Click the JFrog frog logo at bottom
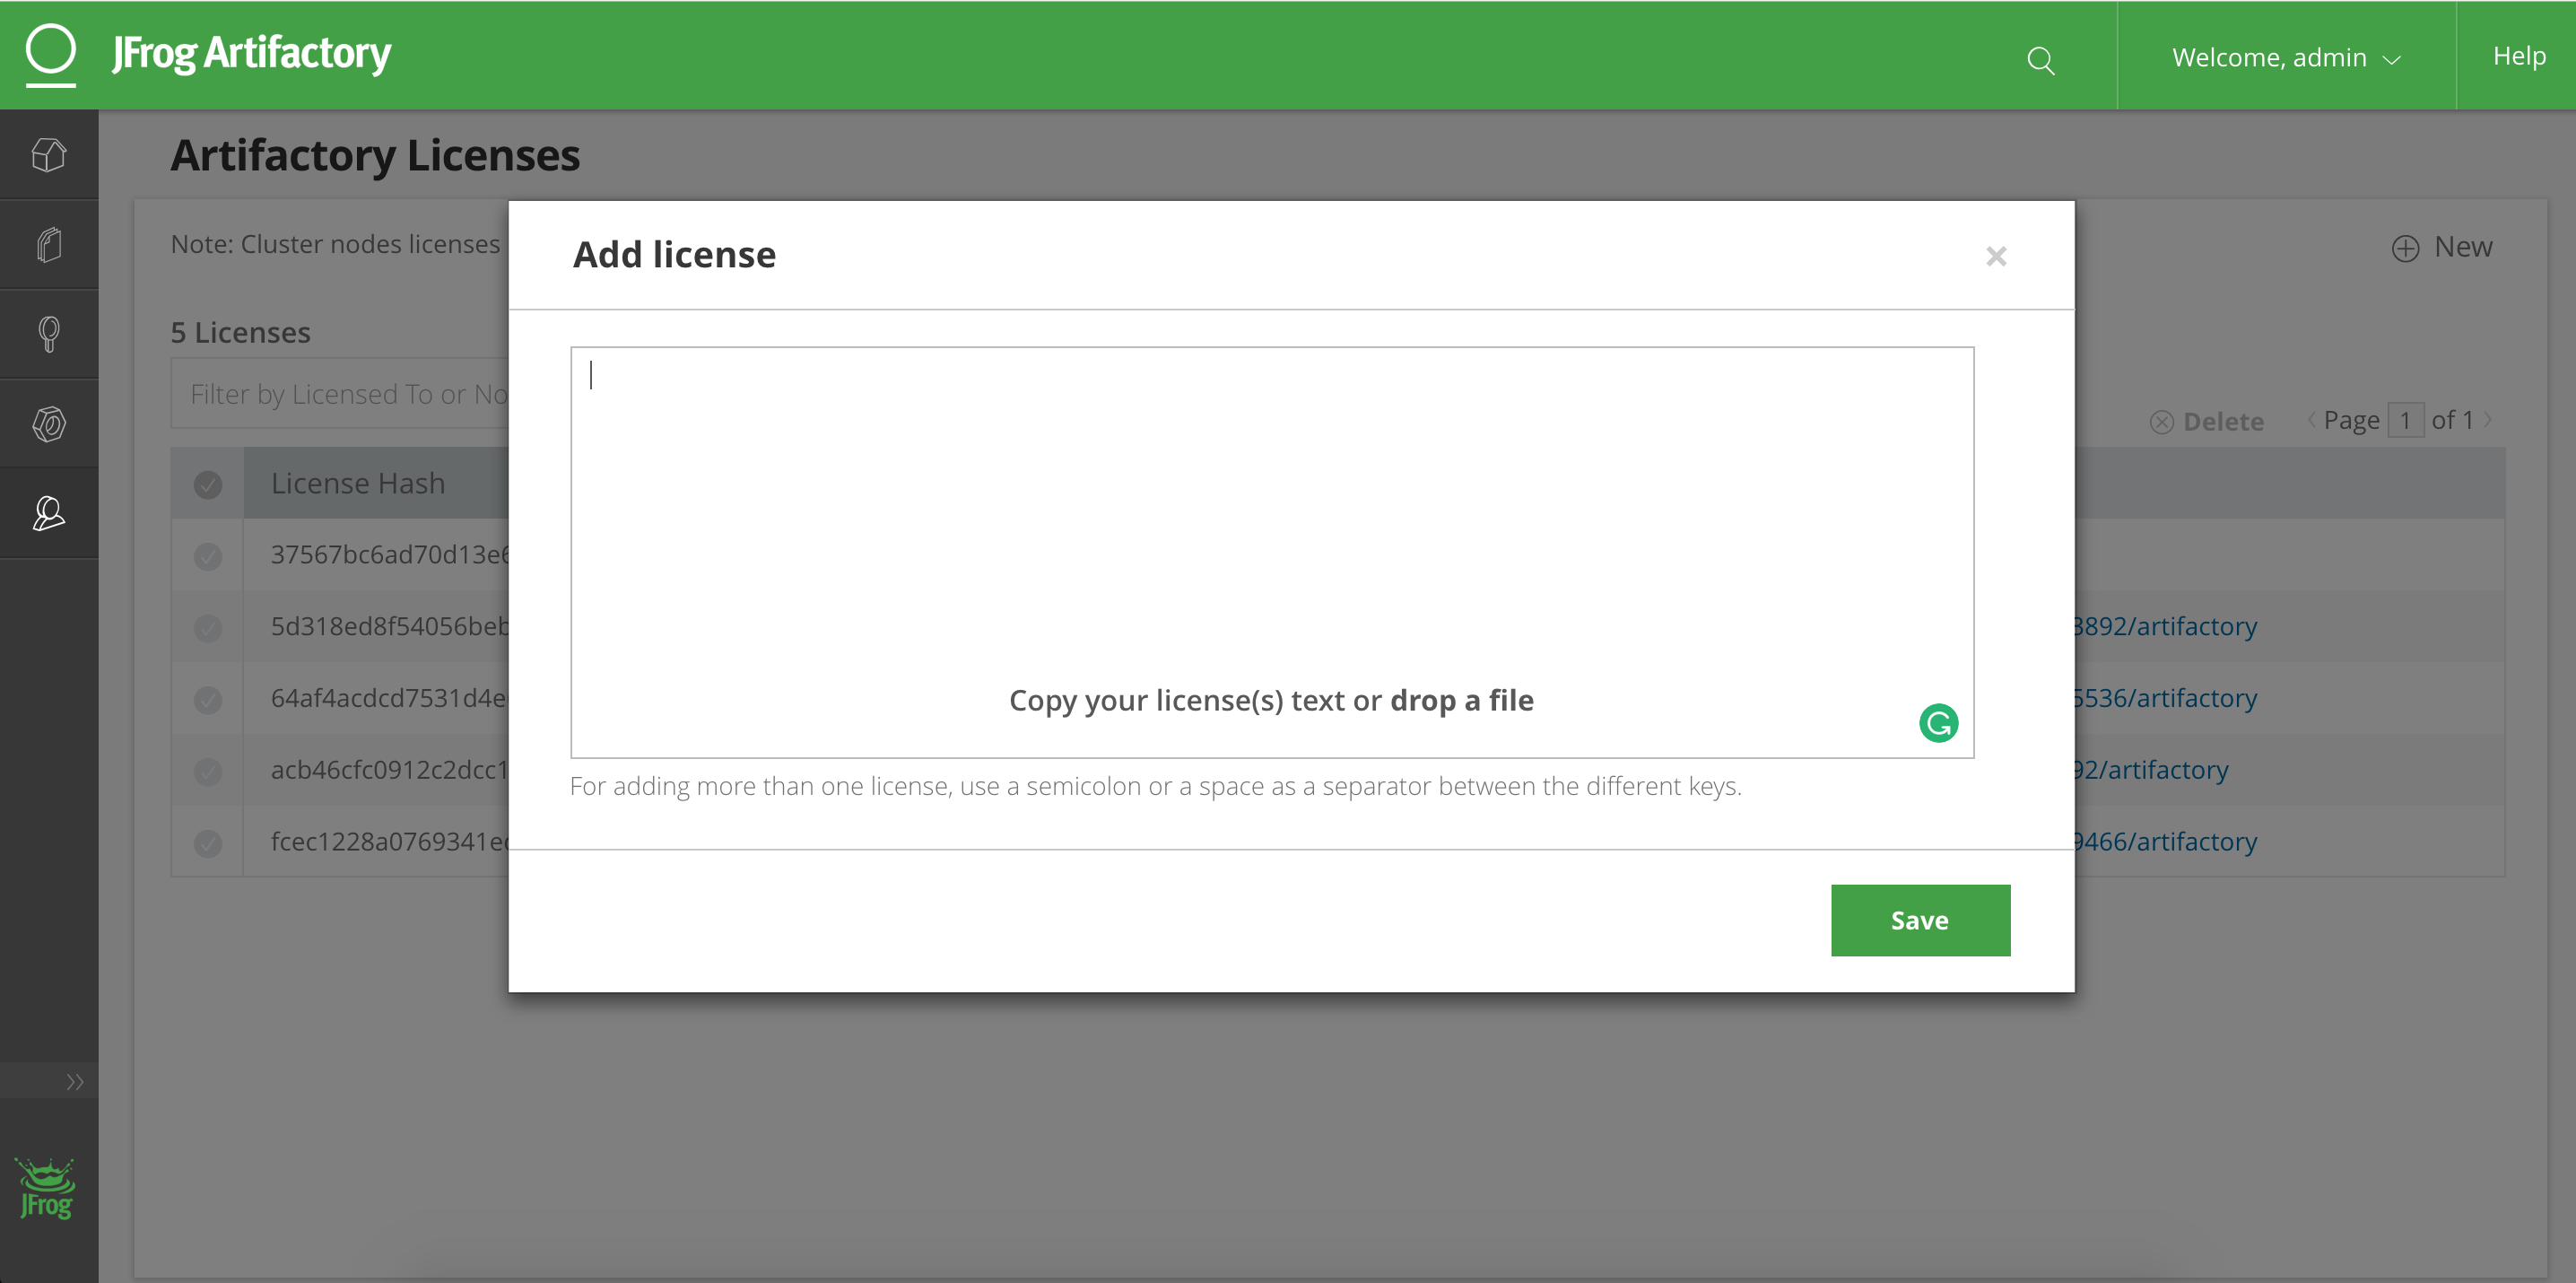Viewport: 2576px width, 1283px height. tap(47, 1188)
